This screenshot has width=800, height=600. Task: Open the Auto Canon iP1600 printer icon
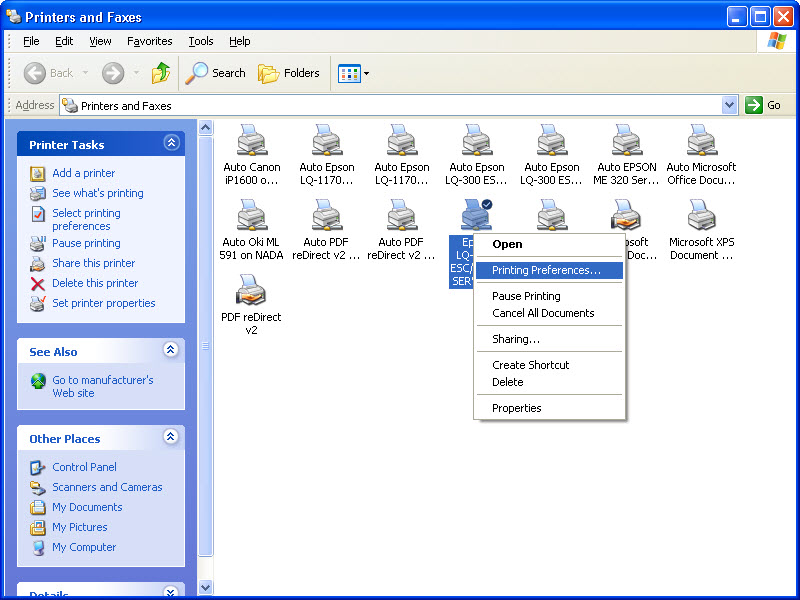click(x=251, y=141)
